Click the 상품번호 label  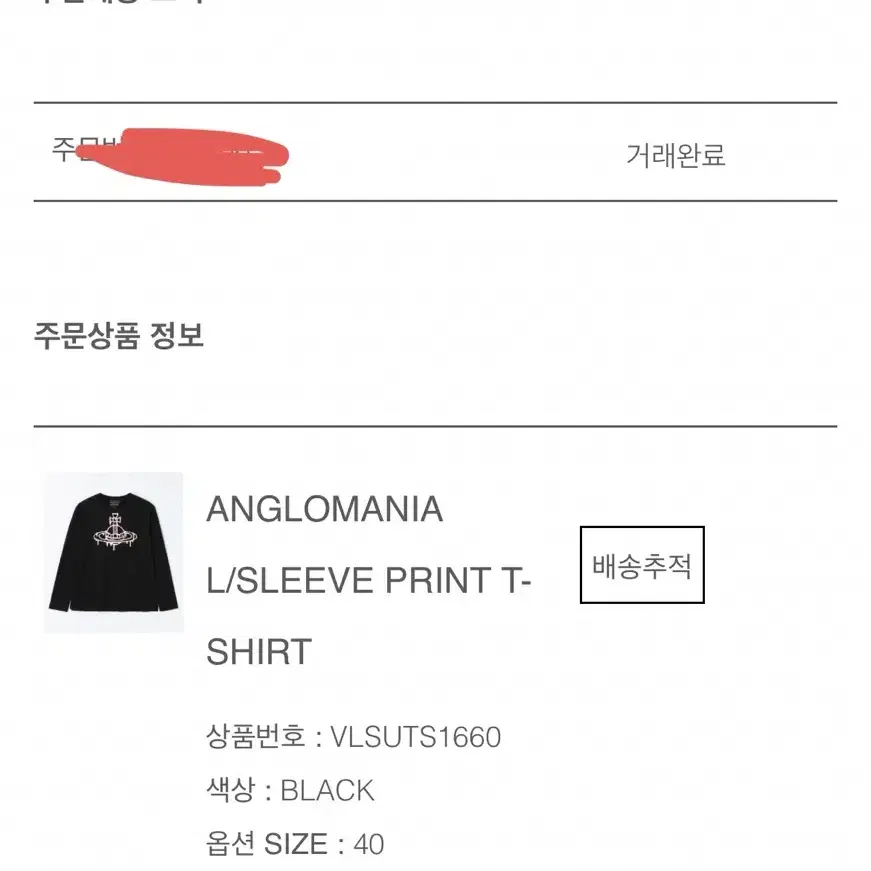[x=256, y=736]
